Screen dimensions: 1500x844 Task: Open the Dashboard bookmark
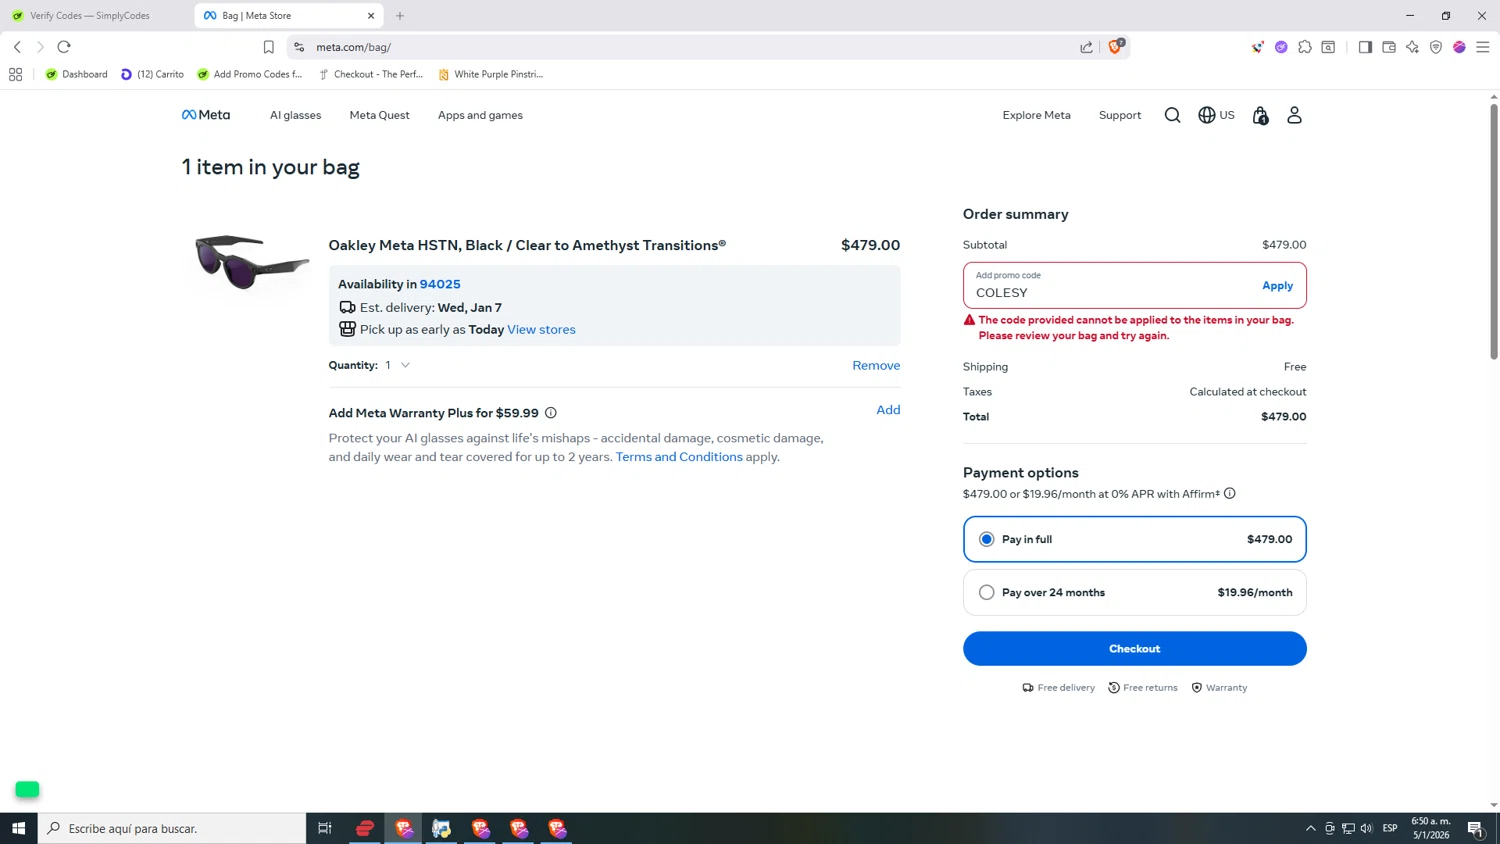pyautogui.click(x=77, y=74)
